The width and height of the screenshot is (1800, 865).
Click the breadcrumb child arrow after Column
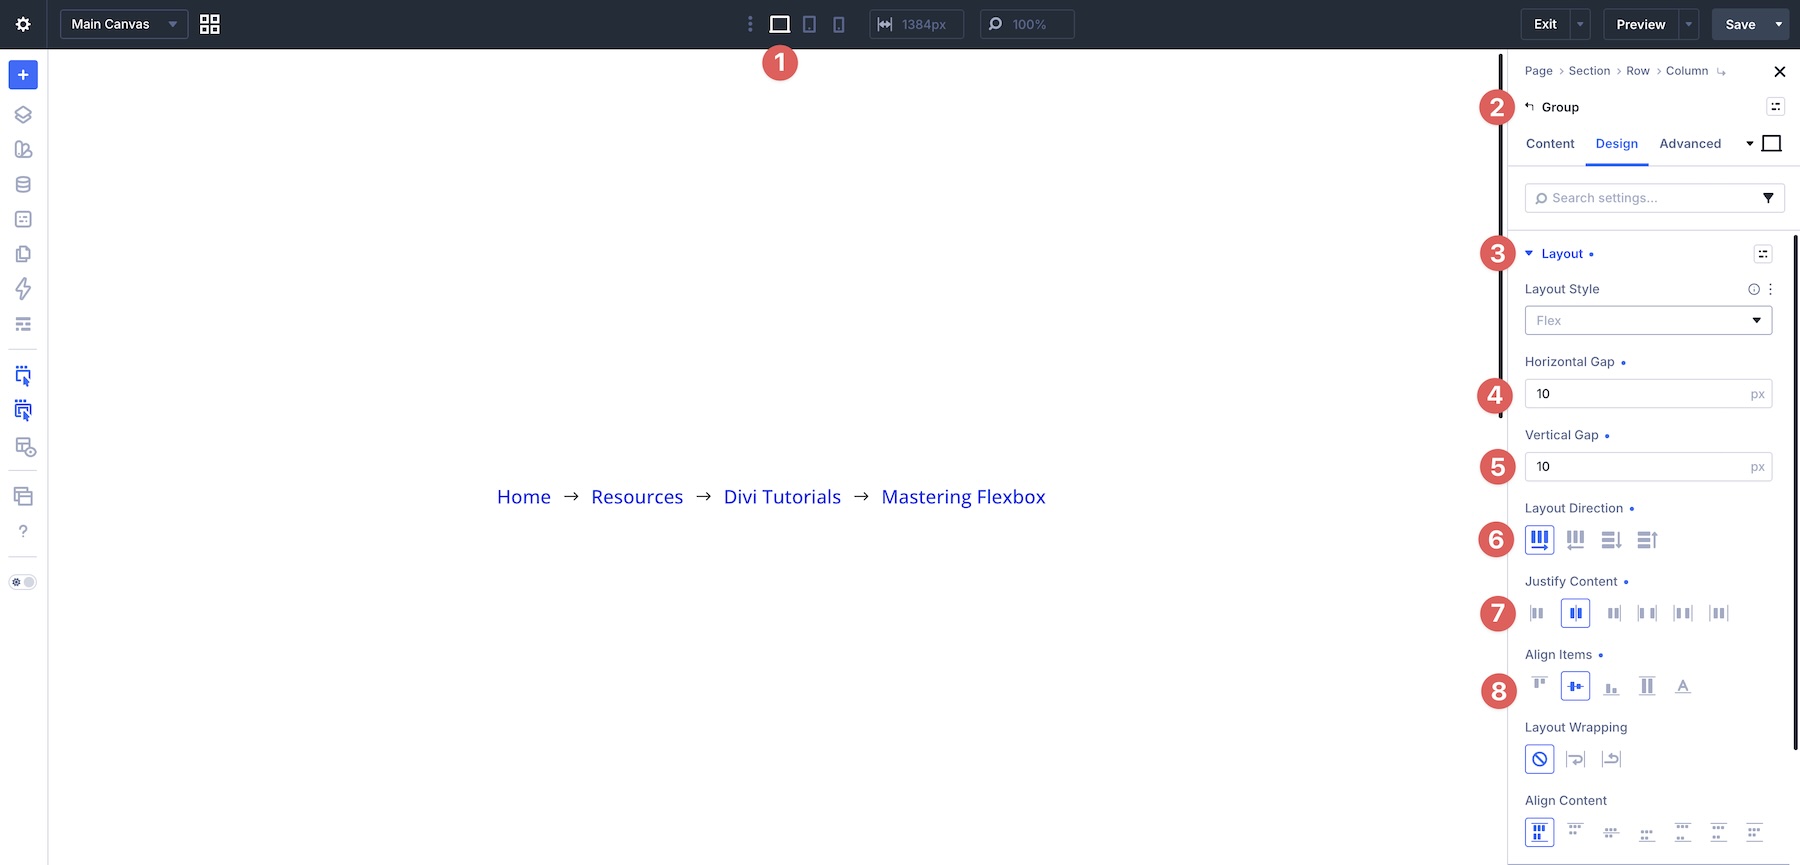[x=1721, y=72]
